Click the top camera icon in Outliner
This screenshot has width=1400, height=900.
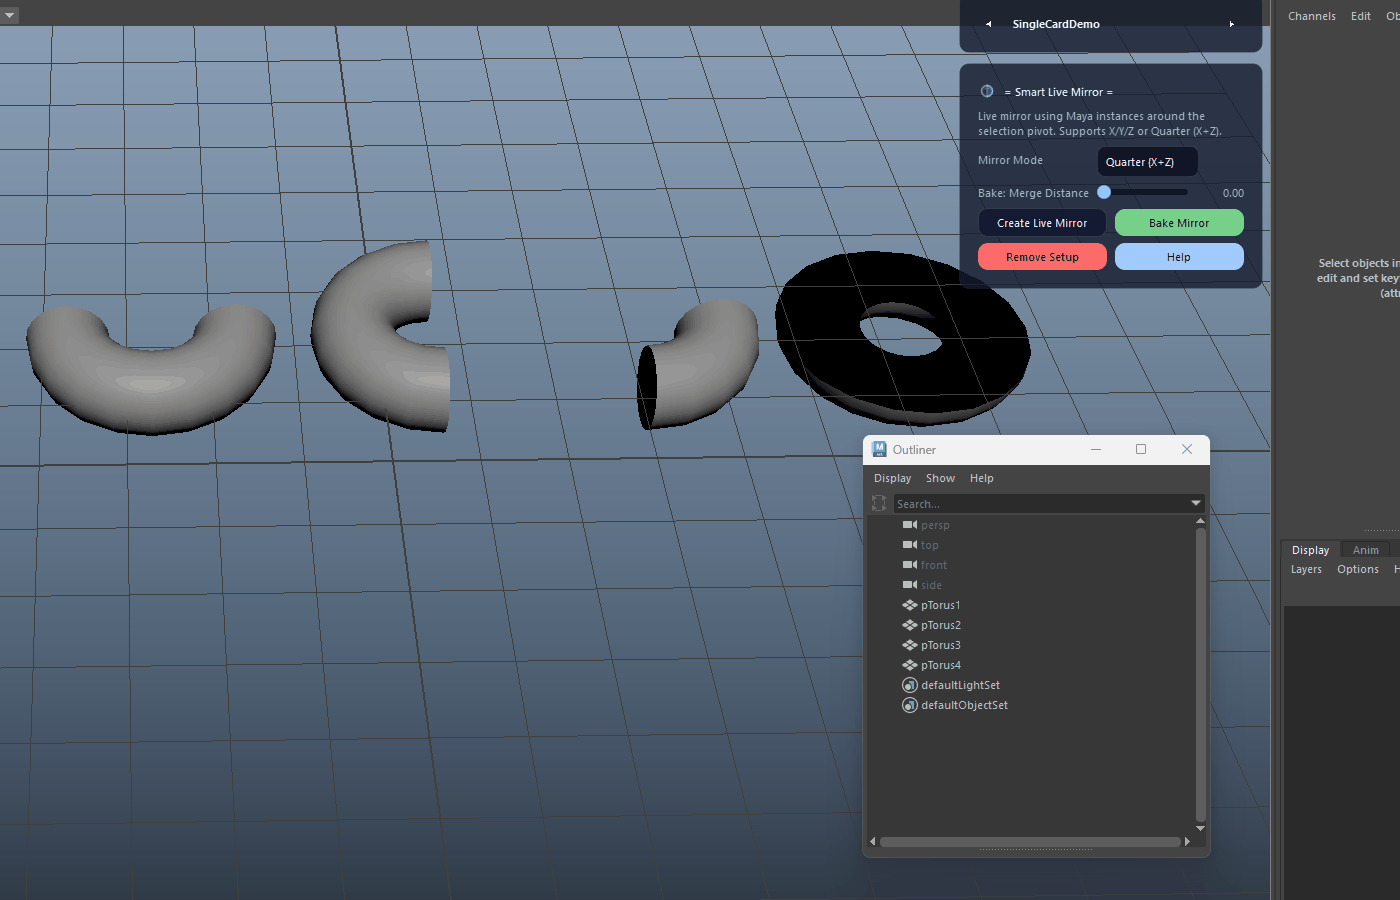tap(910, 545)
